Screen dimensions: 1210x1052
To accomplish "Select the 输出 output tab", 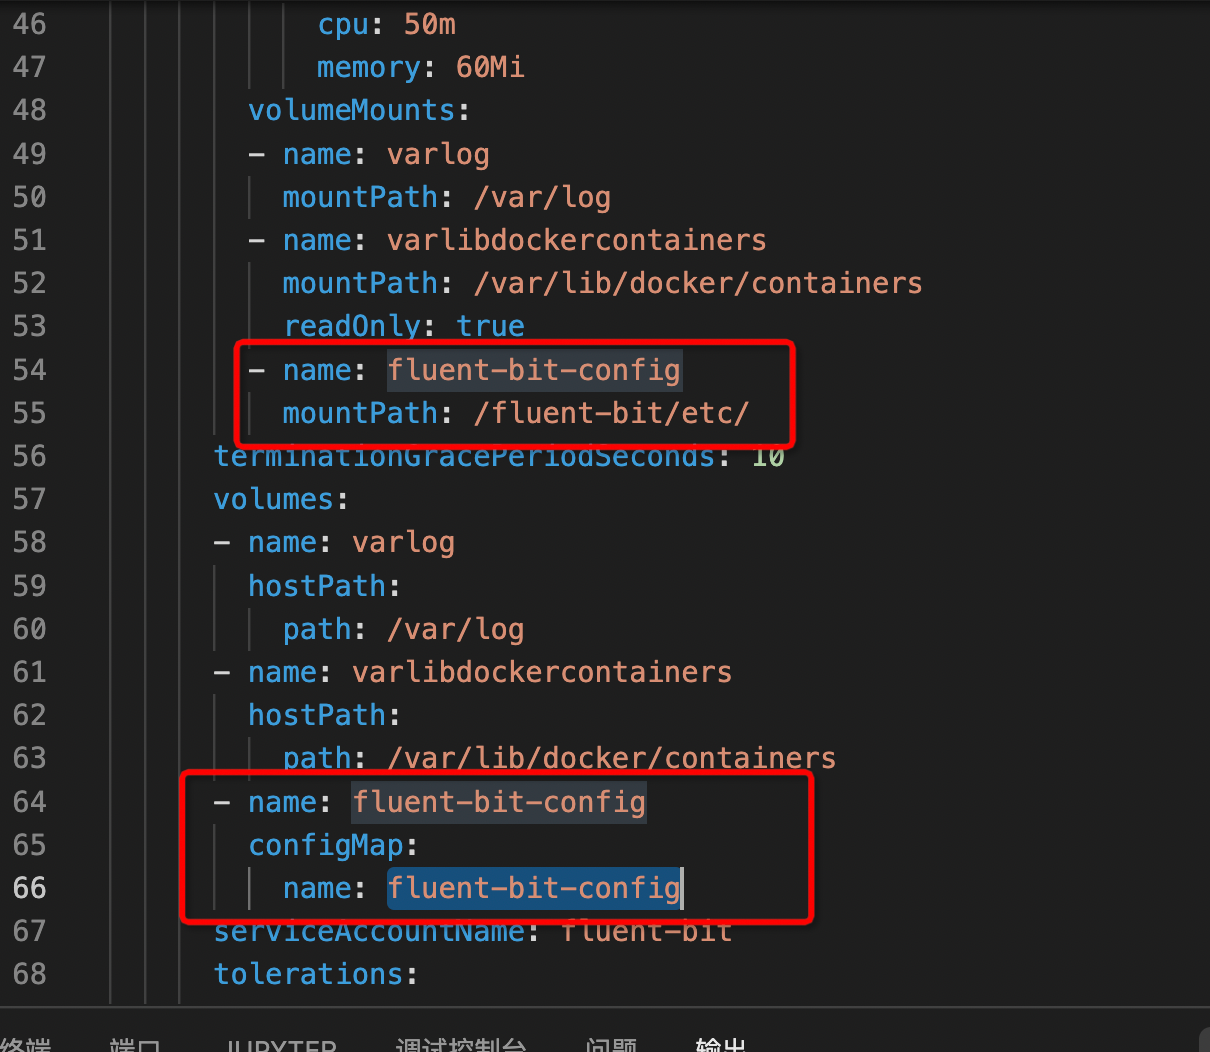I will coord(720,1044).
